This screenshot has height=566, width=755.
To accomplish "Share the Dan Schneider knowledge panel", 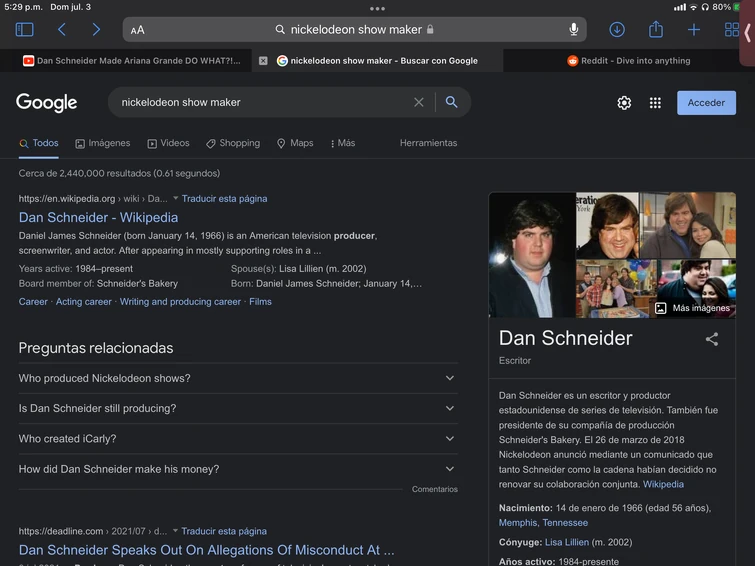I will [x=712, y=339].
